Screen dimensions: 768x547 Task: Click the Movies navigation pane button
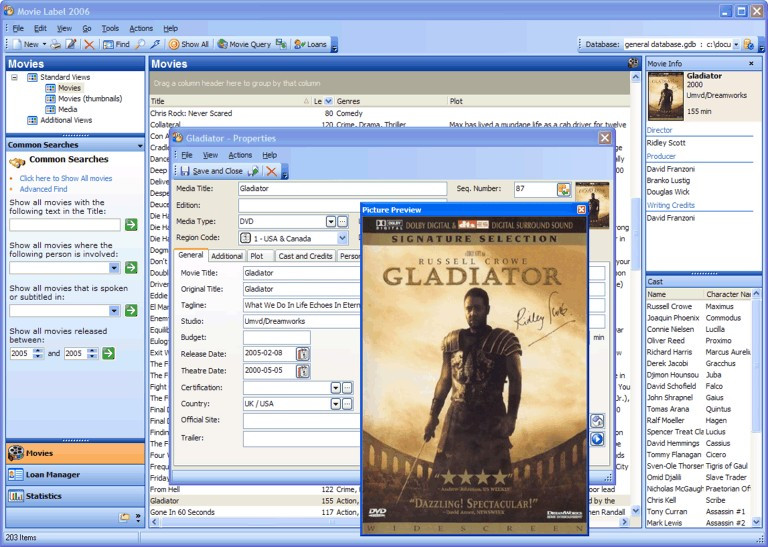pyautogui.click(x=75, y=453)
